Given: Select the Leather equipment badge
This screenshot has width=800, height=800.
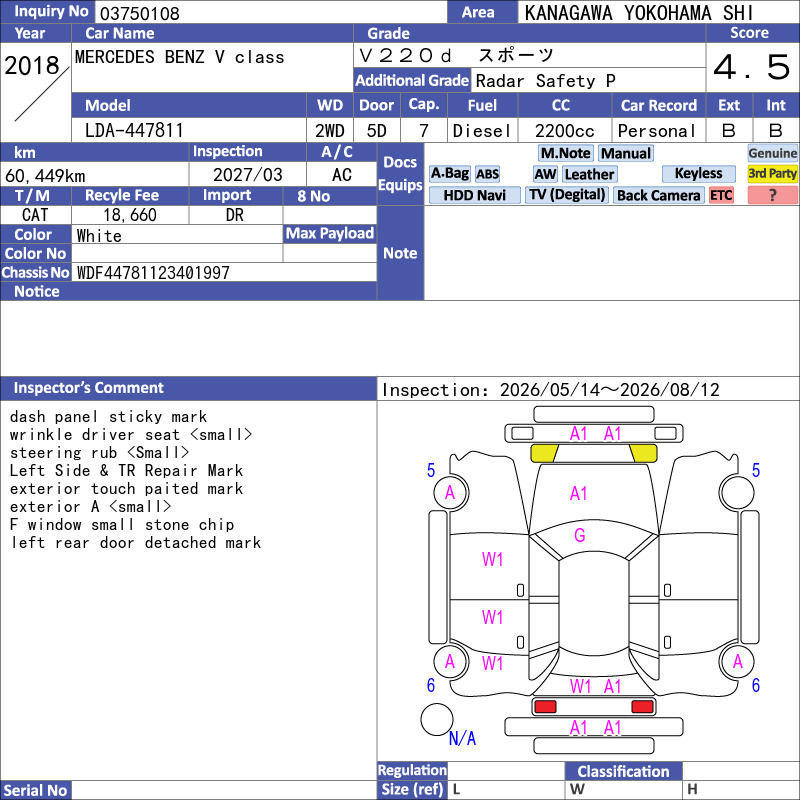Looking at the screenshot, I should 589,174.
